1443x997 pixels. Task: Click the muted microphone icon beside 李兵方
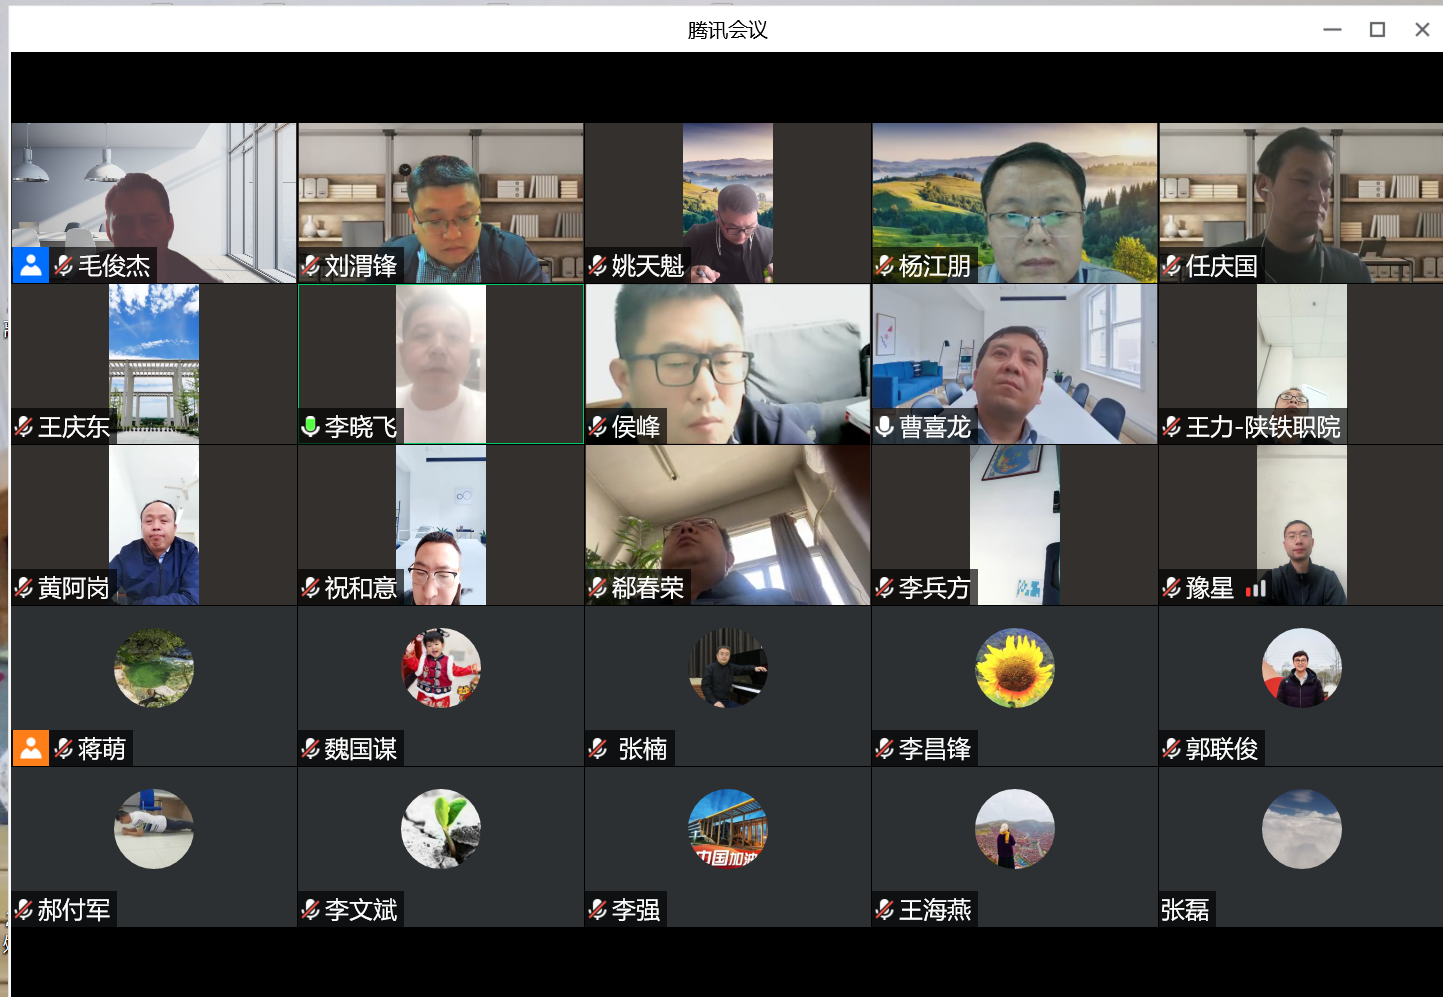(x=885, y=588)
